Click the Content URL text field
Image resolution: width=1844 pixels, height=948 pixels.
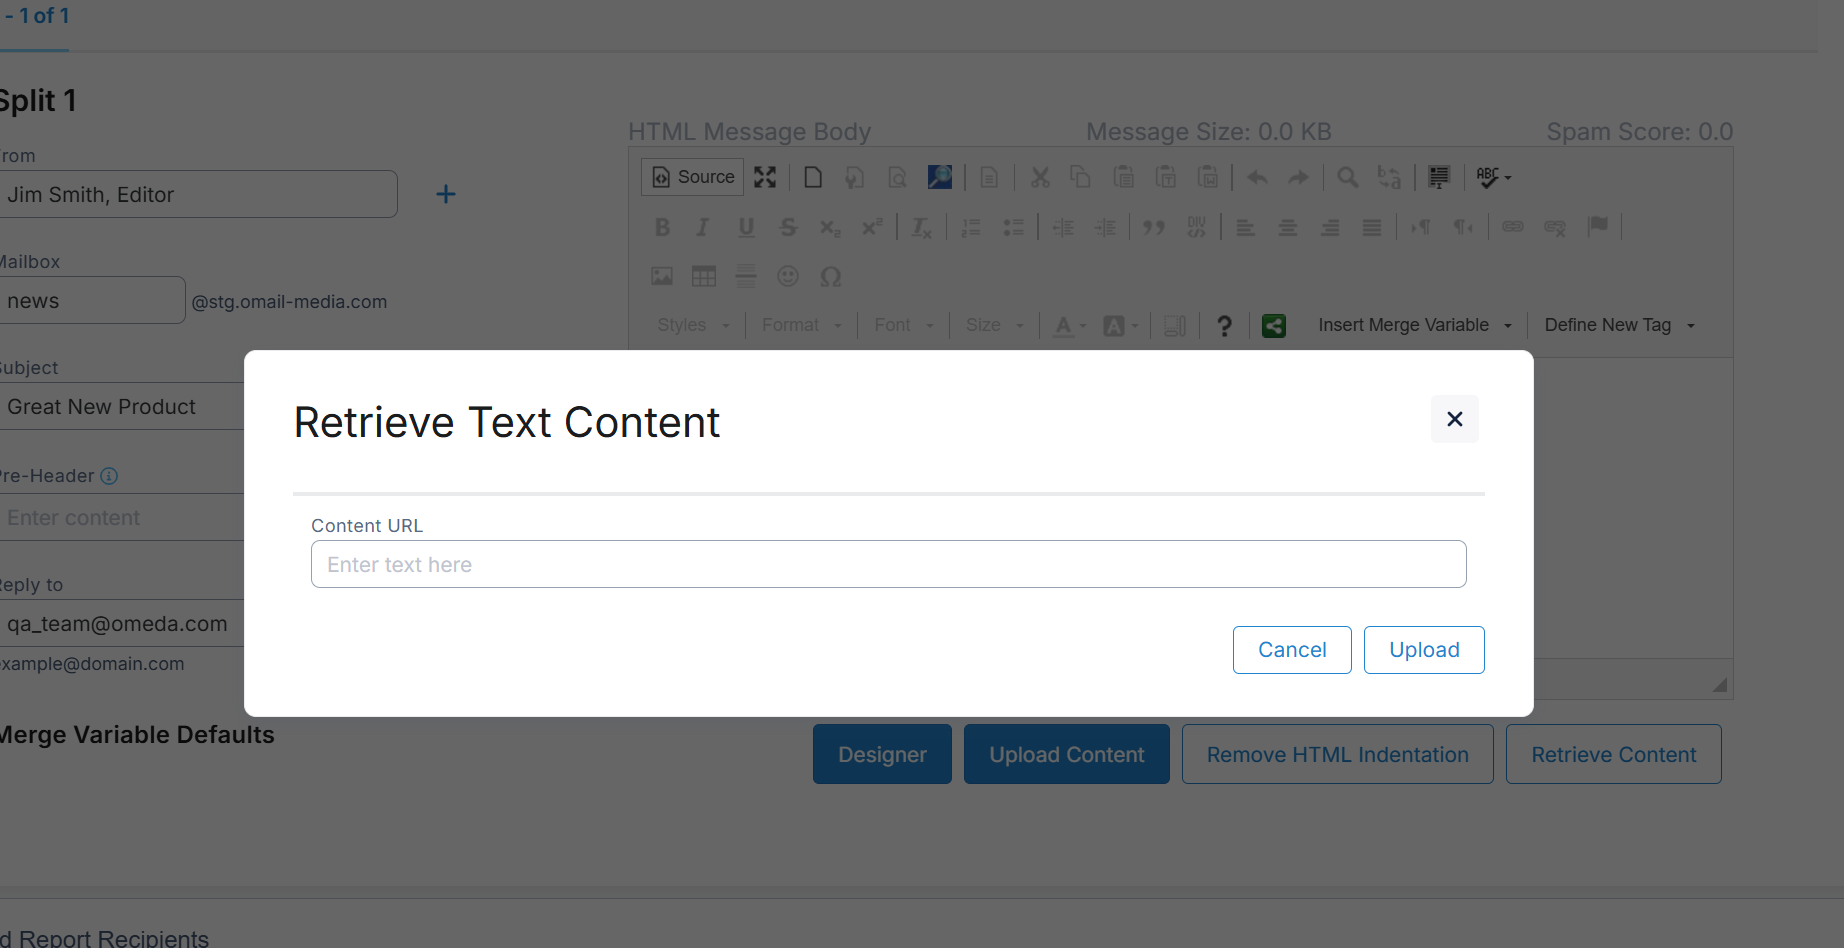888,564
